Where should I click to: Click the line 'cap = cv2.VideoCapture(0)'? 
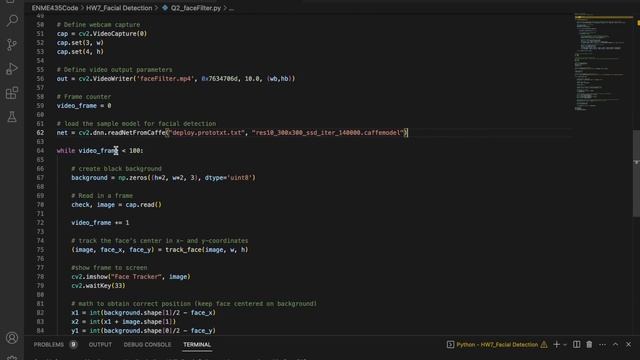click(102, 33)
